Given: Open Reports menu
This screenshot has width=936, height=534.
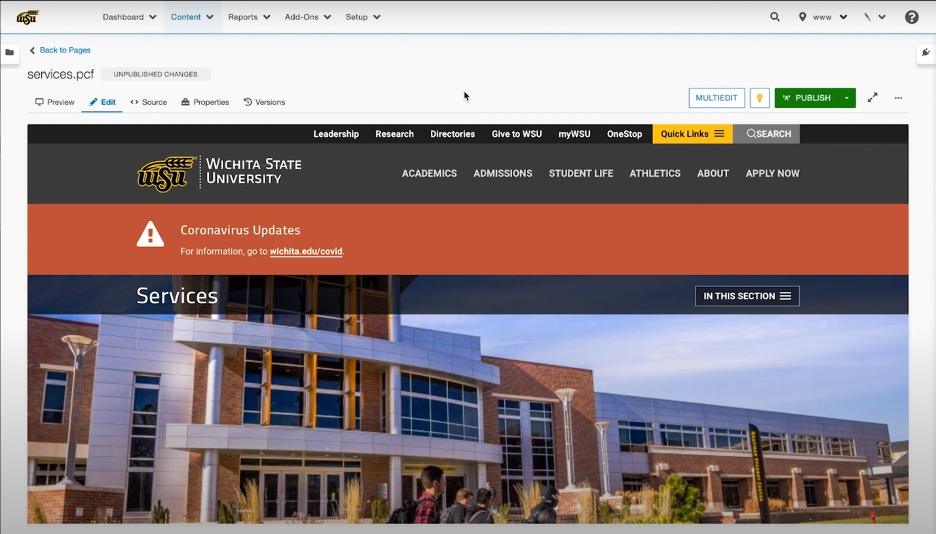Looking at the screenshot, I should [x=249, y=17].
